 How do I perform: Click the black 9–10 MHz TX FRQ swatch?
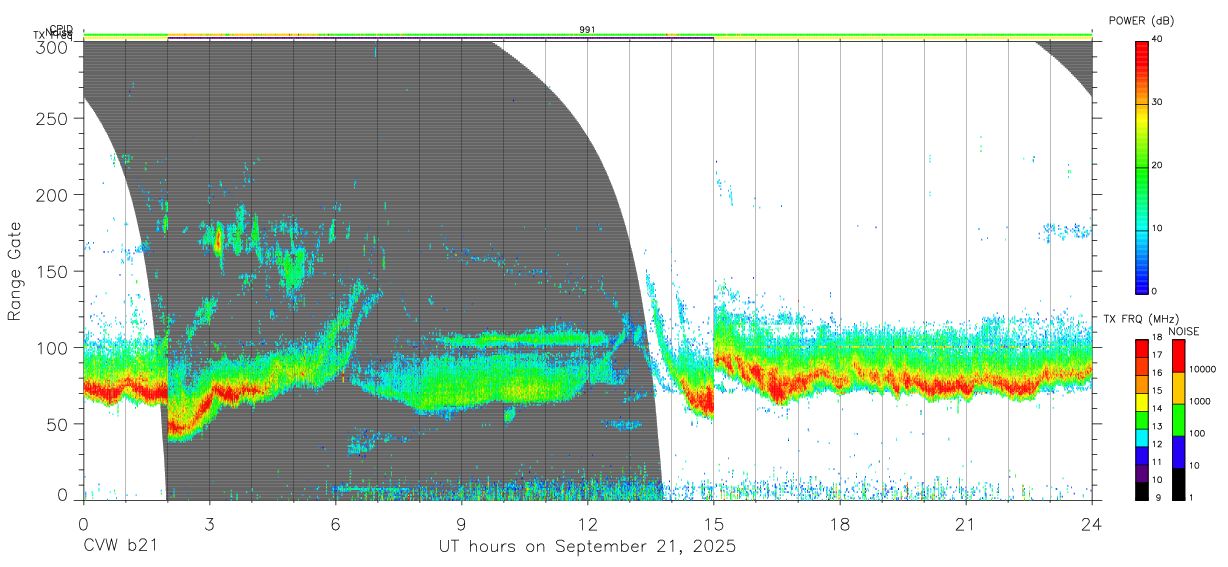click(x=1141, y=490)
